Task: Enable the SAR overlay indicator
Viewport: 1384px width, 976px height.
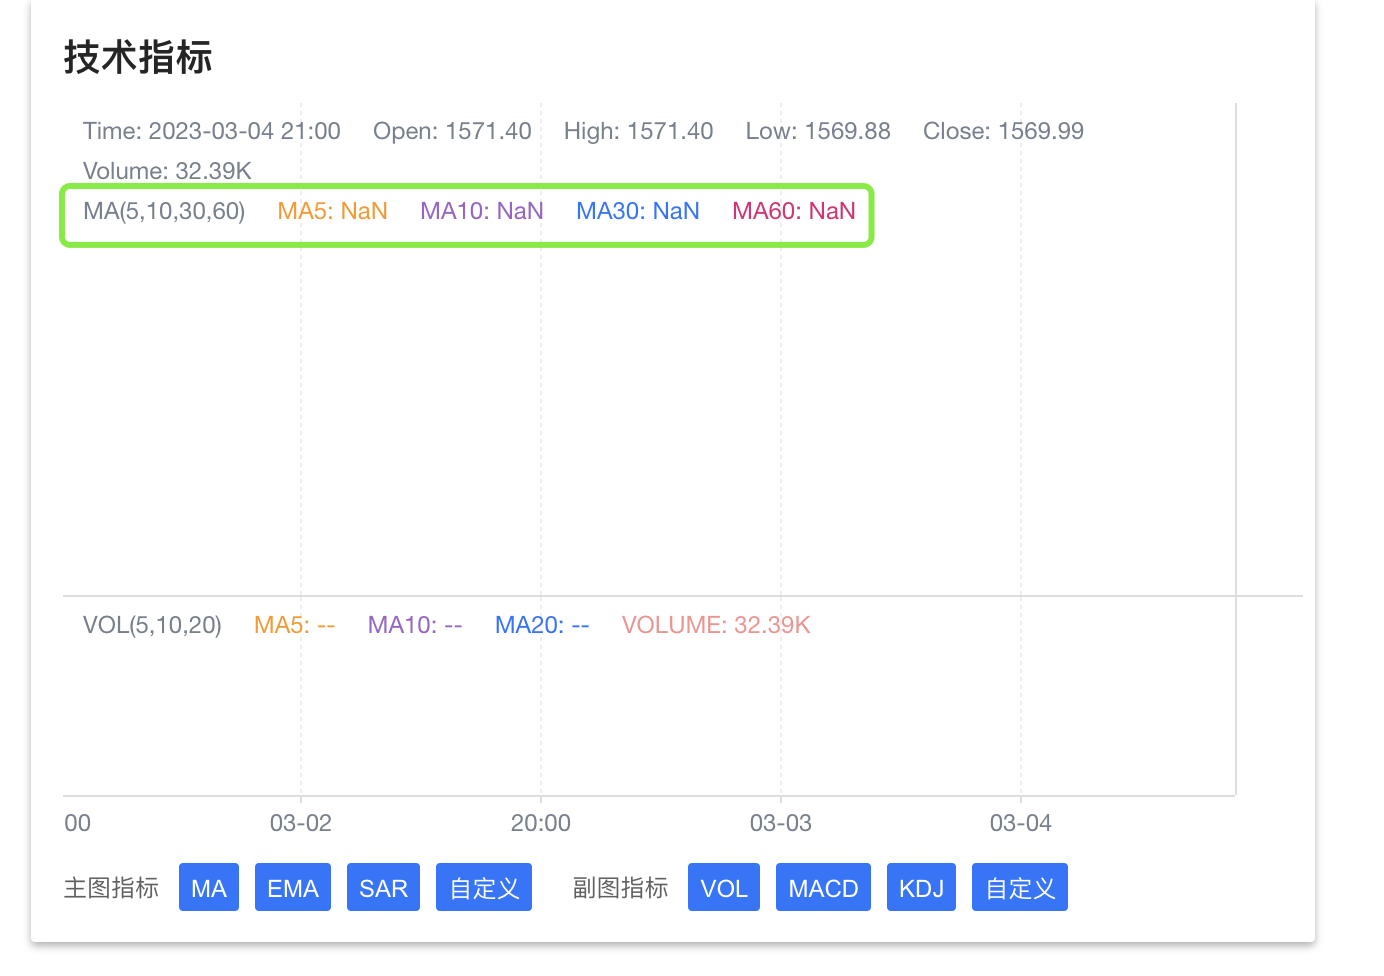Action: tap(383, 887)
